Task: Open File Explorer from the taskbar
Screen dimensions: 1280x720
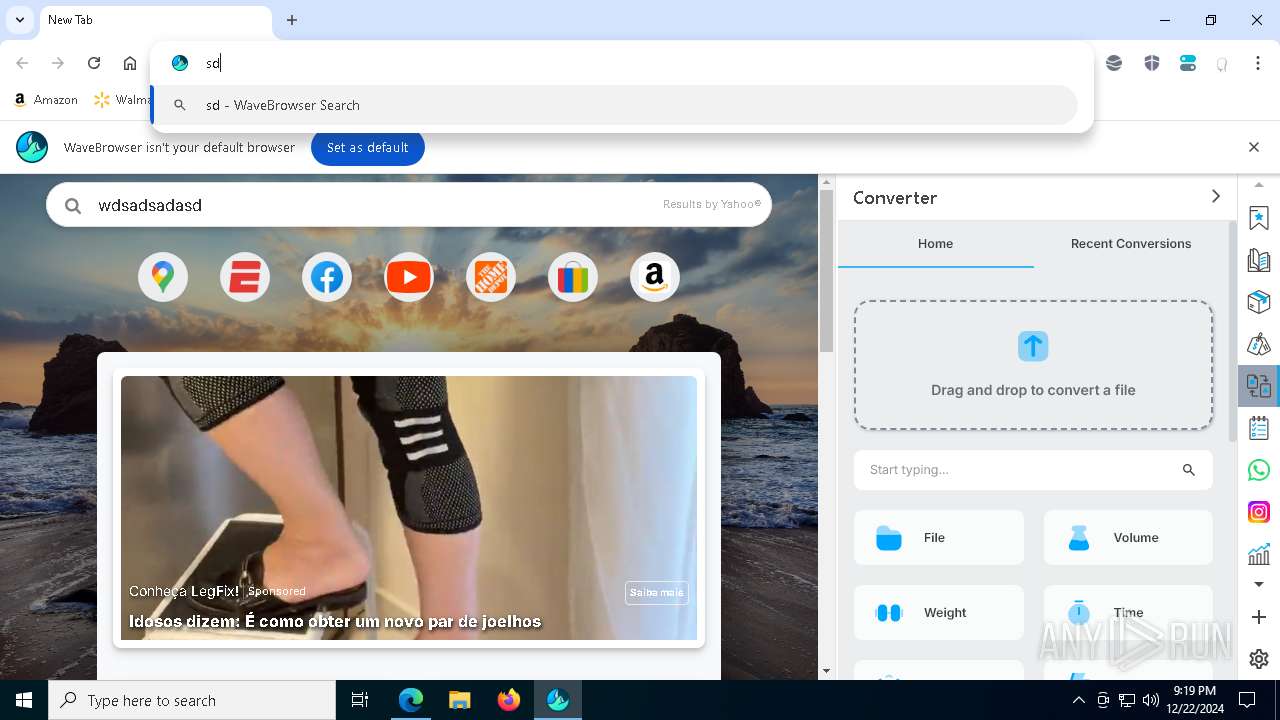Action: (460, 700)
